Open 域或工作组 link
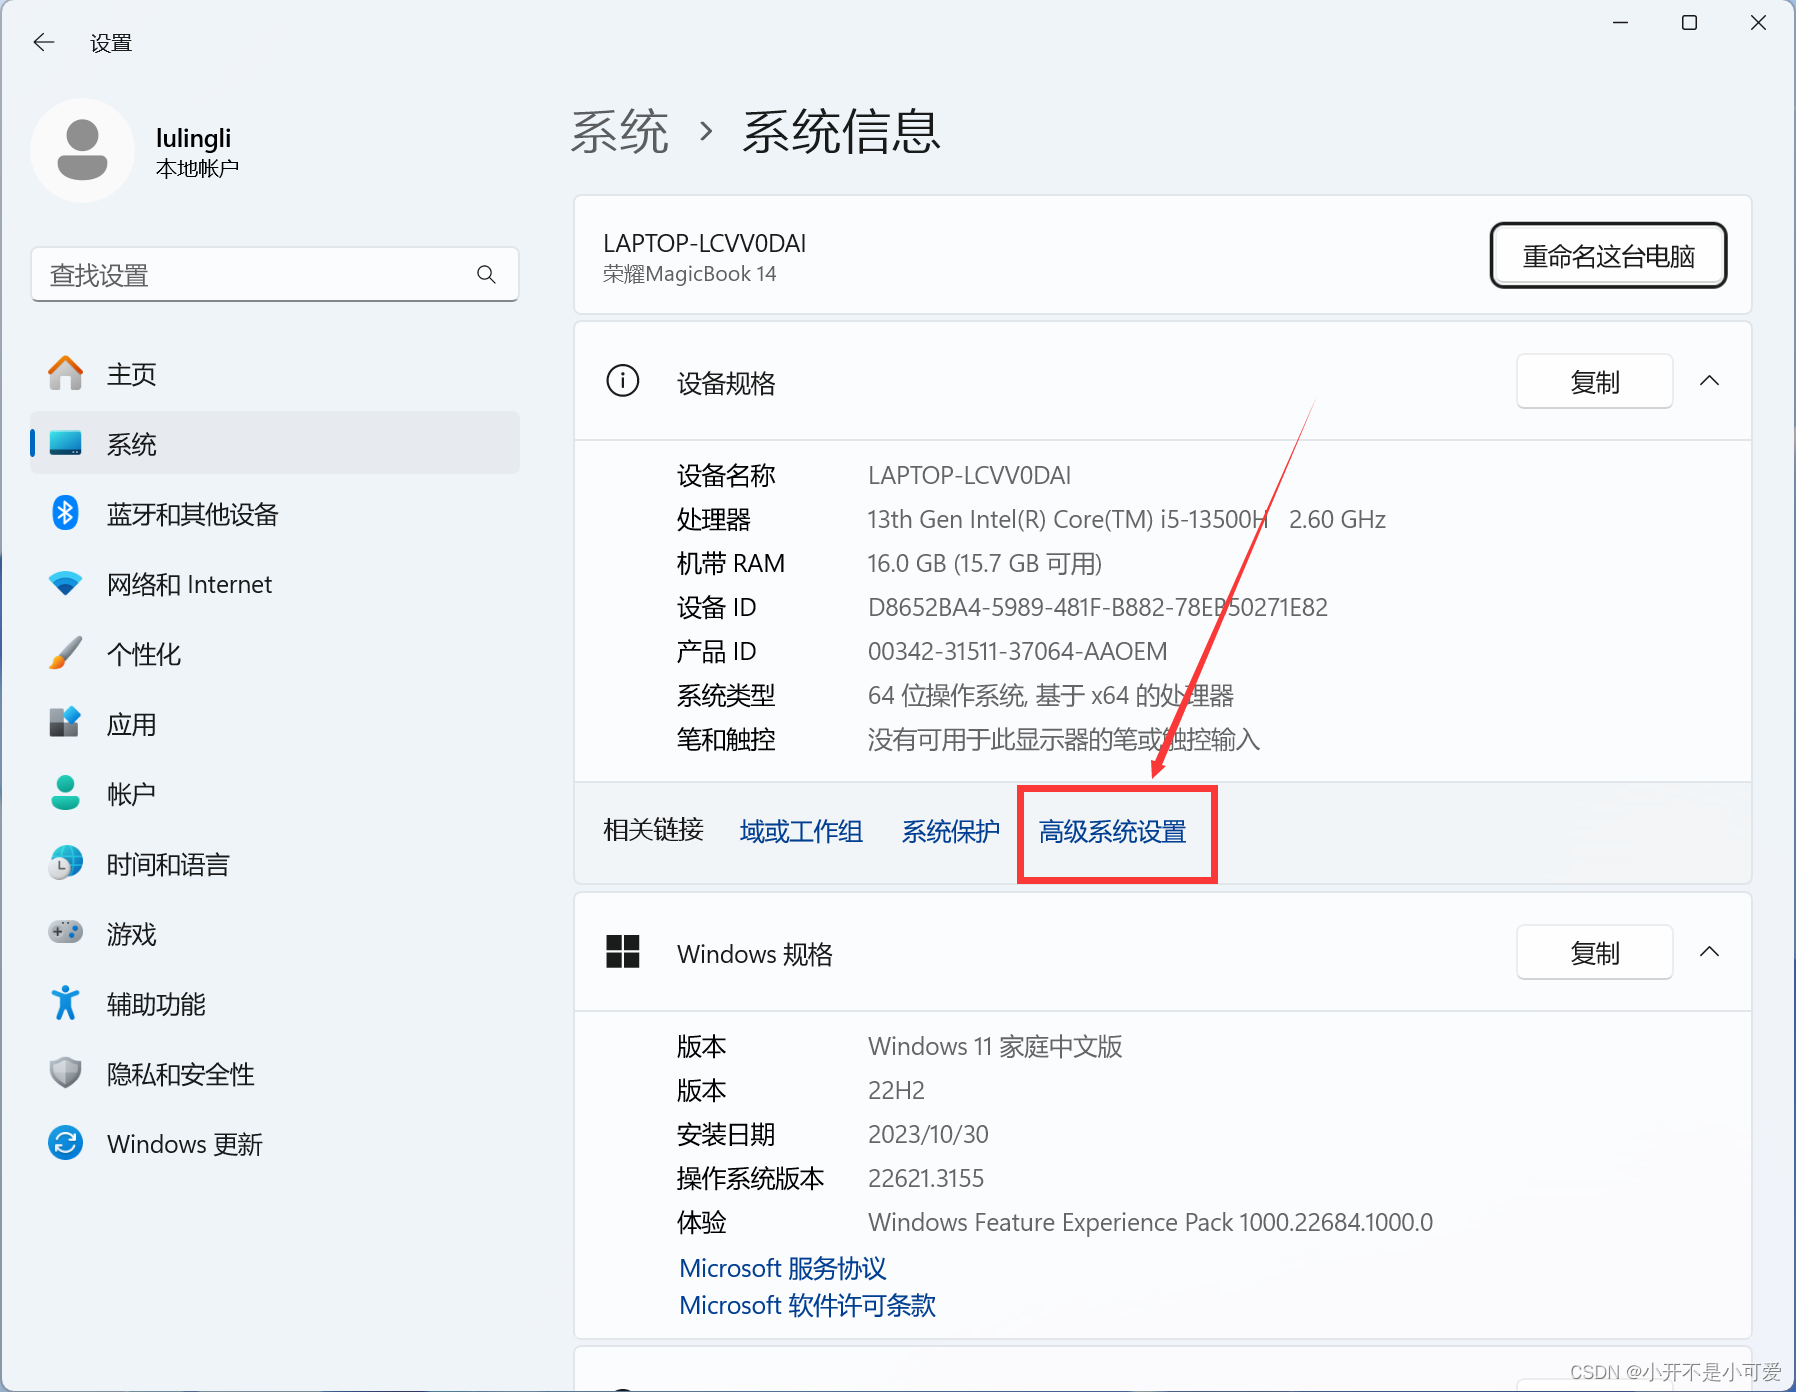Screen dimensions: 1796x1392 pyautogui.click(x=801, y=831)
